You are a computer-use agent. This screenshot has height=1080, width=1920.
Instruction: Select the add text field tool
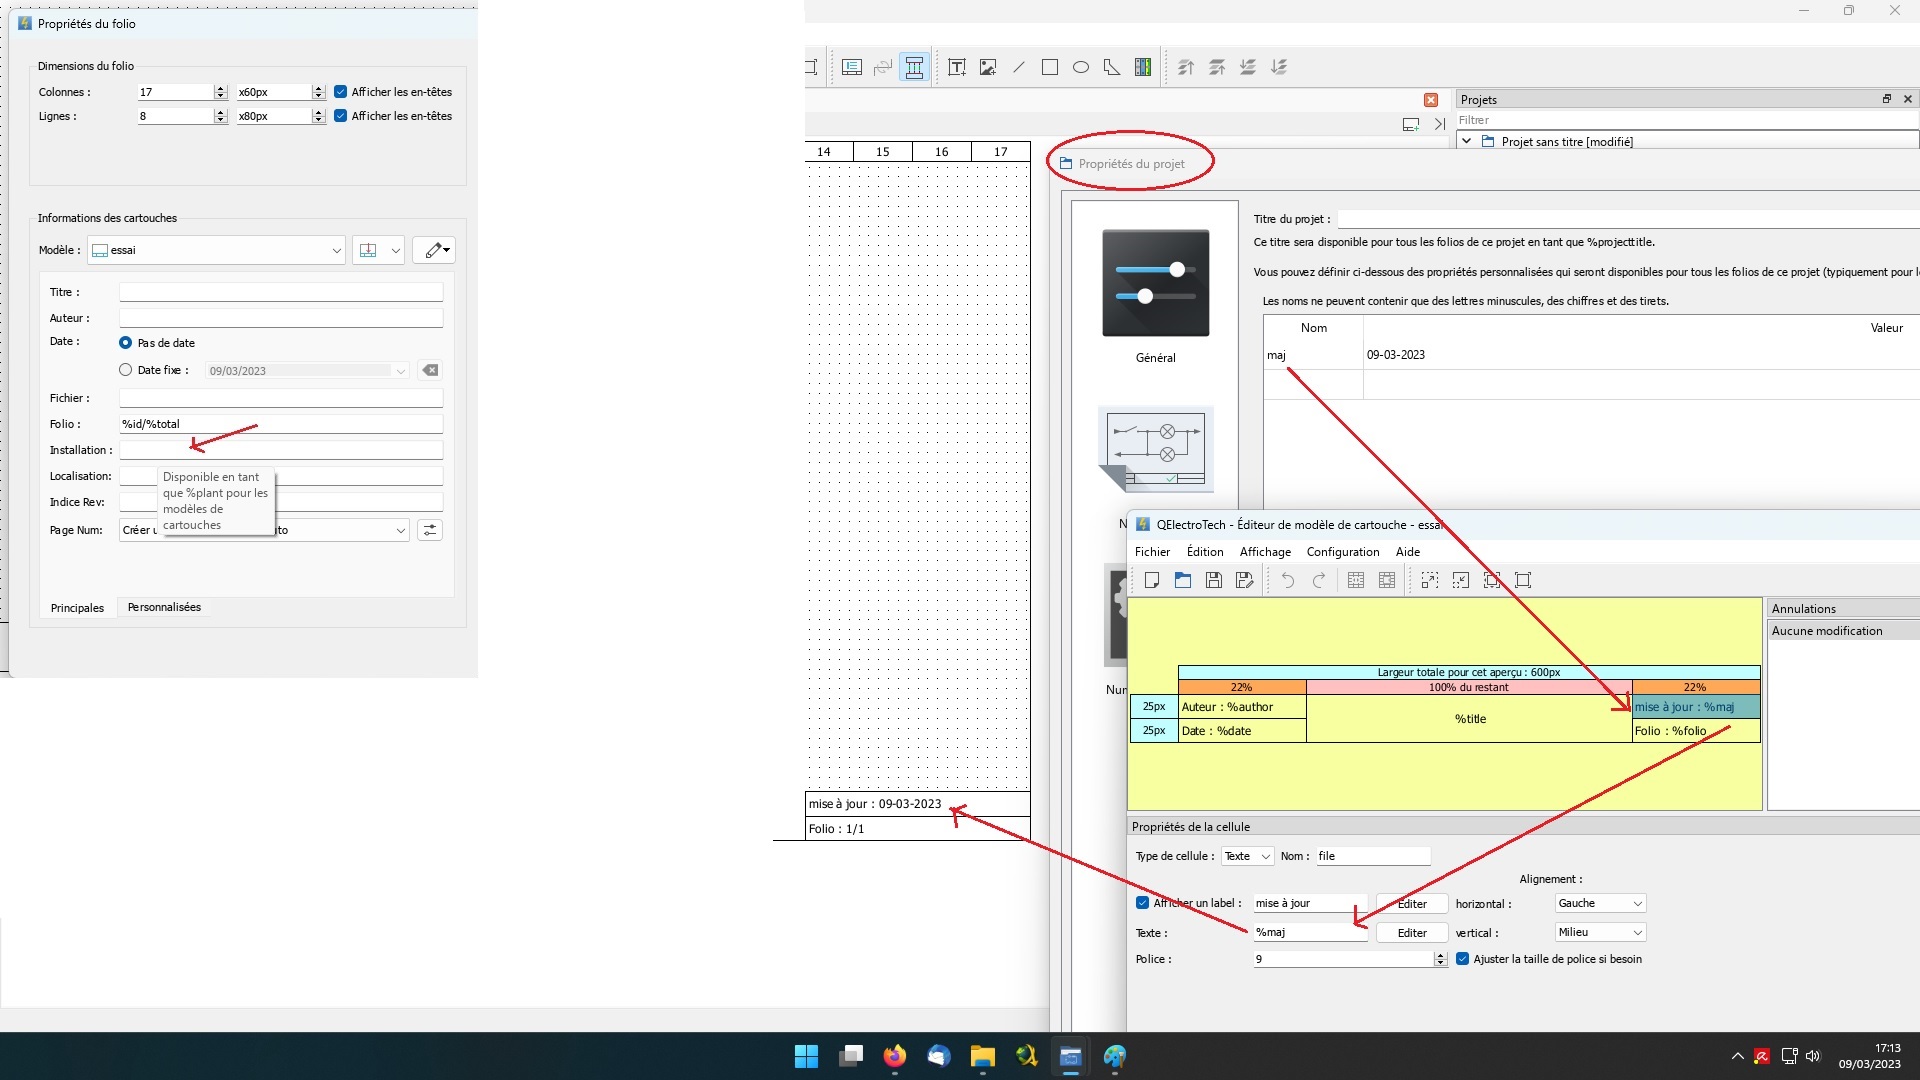point(956,67)
